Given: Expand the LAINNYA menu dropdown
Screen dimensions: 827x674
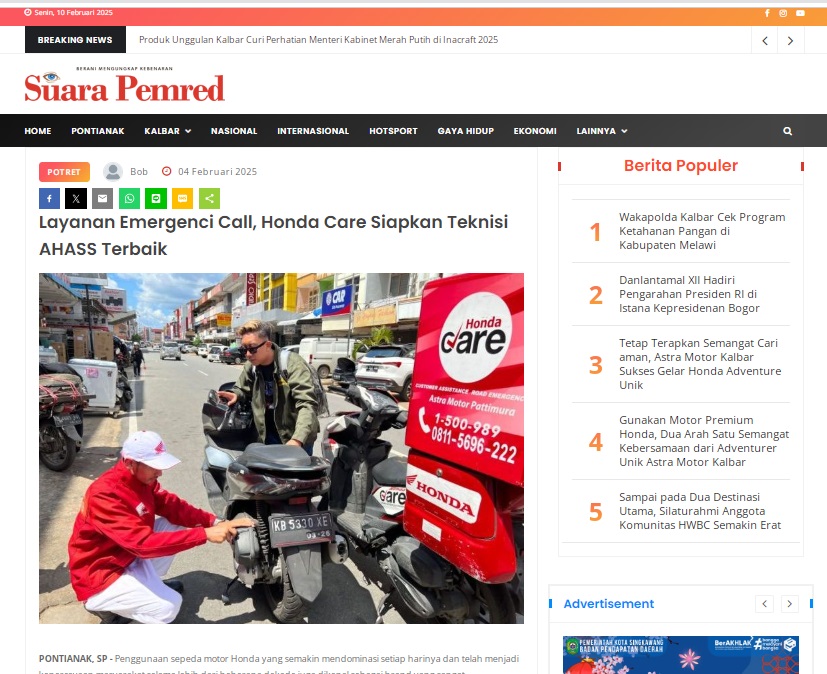Looking at the screenshot, I should click(602, 131).
